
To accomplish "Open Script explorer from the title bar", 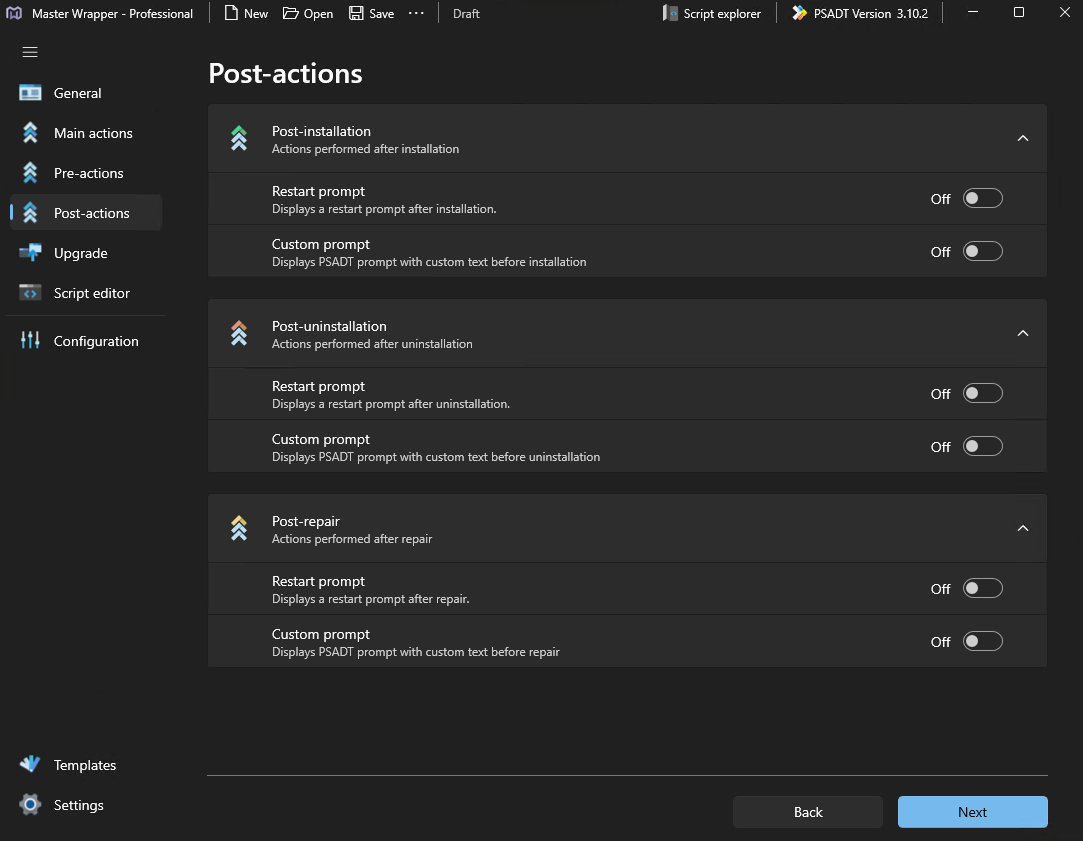I will coord(712,14).
